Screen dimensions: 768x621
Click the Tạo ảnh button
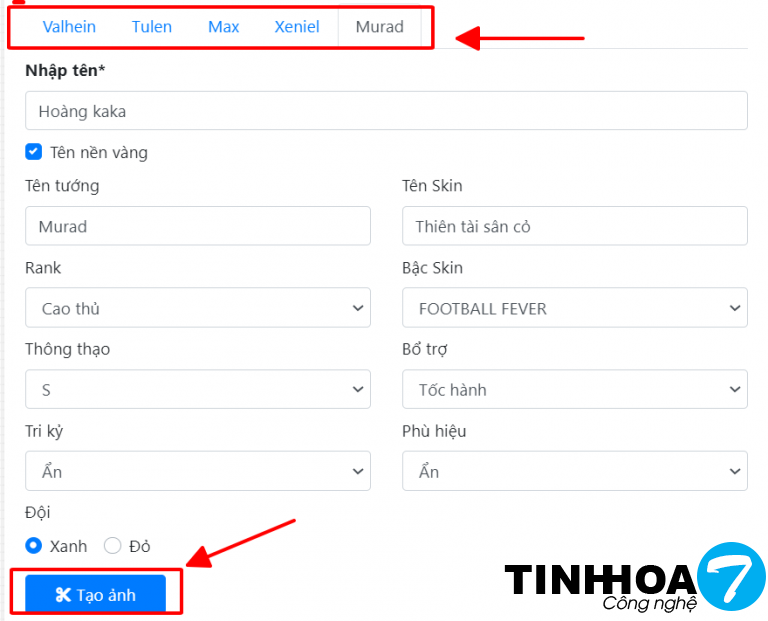(x=96, y=596)
